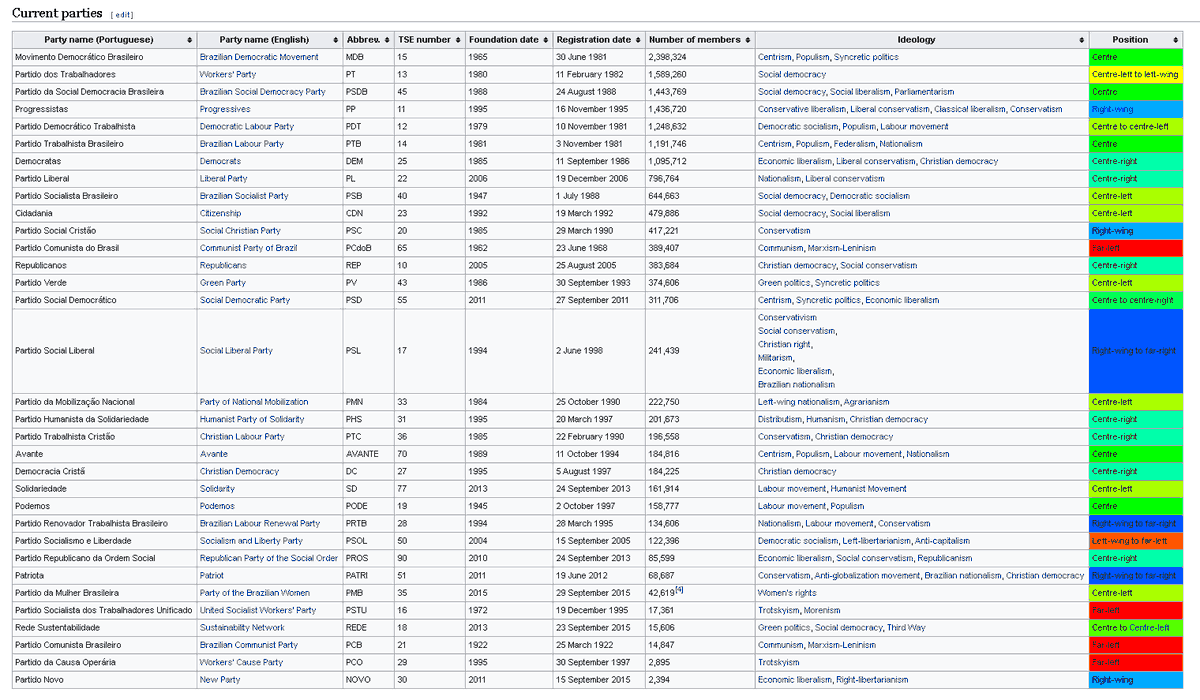Open Brazilian Social Democracy Party link

[263, 92]
